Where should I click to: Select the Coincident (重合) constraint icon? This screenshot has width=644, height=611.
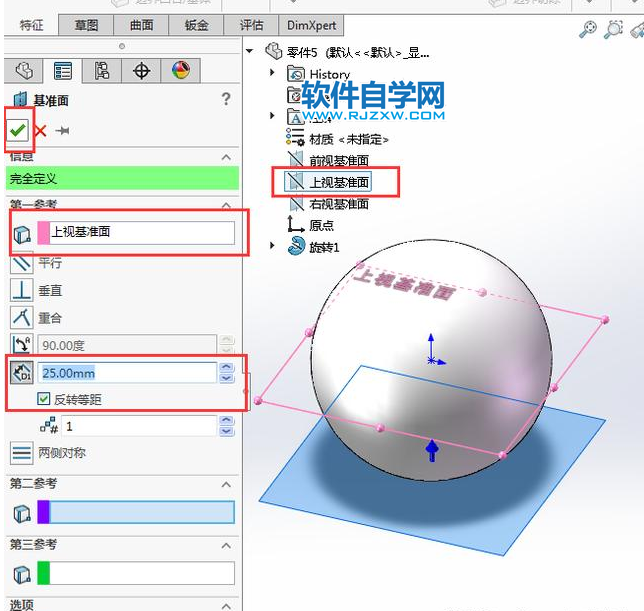[x=21, y=317]
